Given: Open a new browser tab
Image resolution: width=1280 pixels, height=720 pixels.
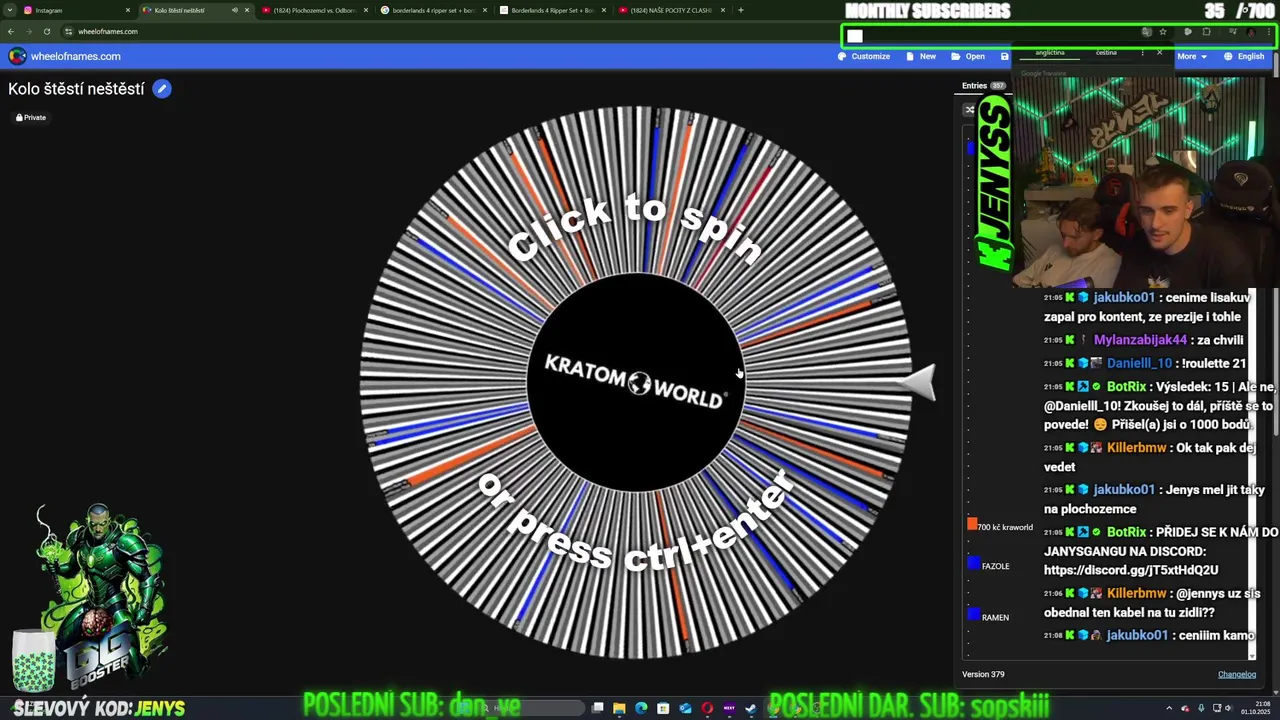Looking at the screenshot, I should point(740,10).
